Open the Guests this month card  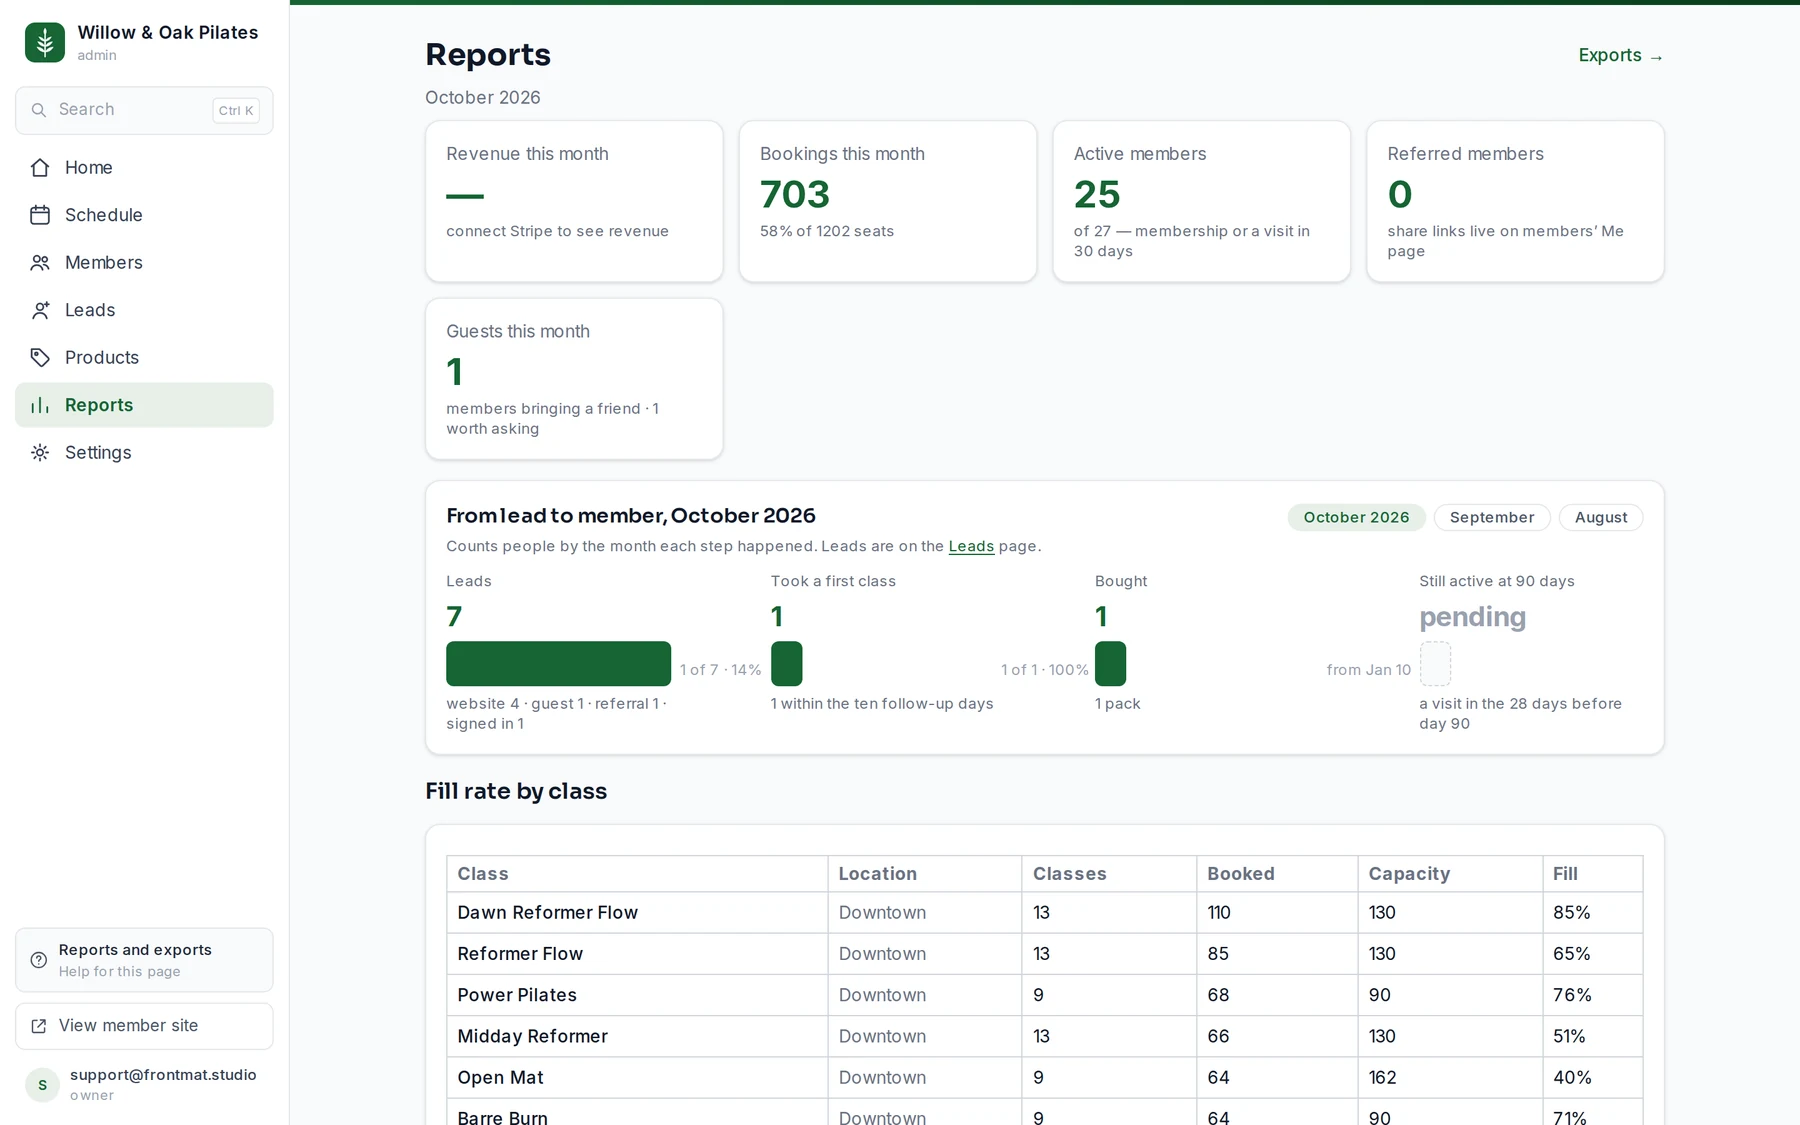tap(574, 379)
